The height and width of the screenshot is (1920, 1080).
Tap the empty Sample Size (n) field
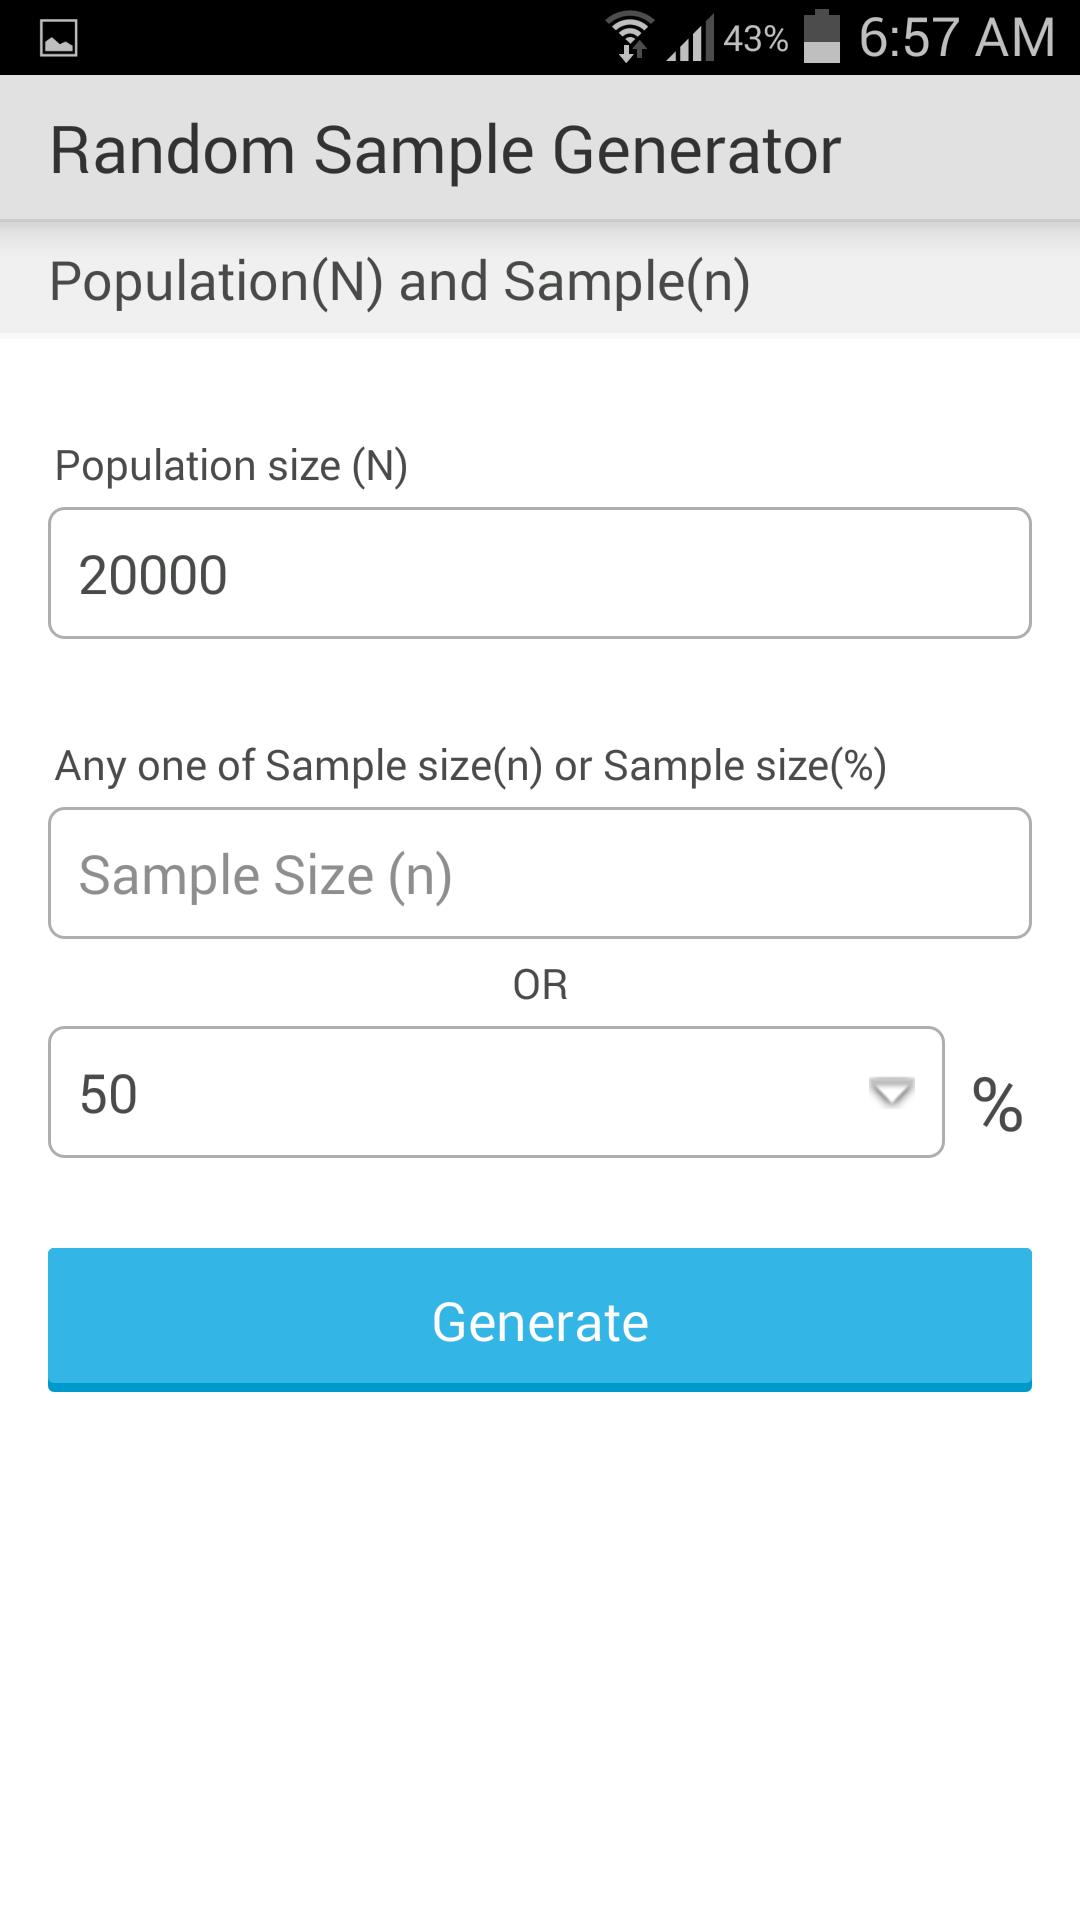pos(540,874)
